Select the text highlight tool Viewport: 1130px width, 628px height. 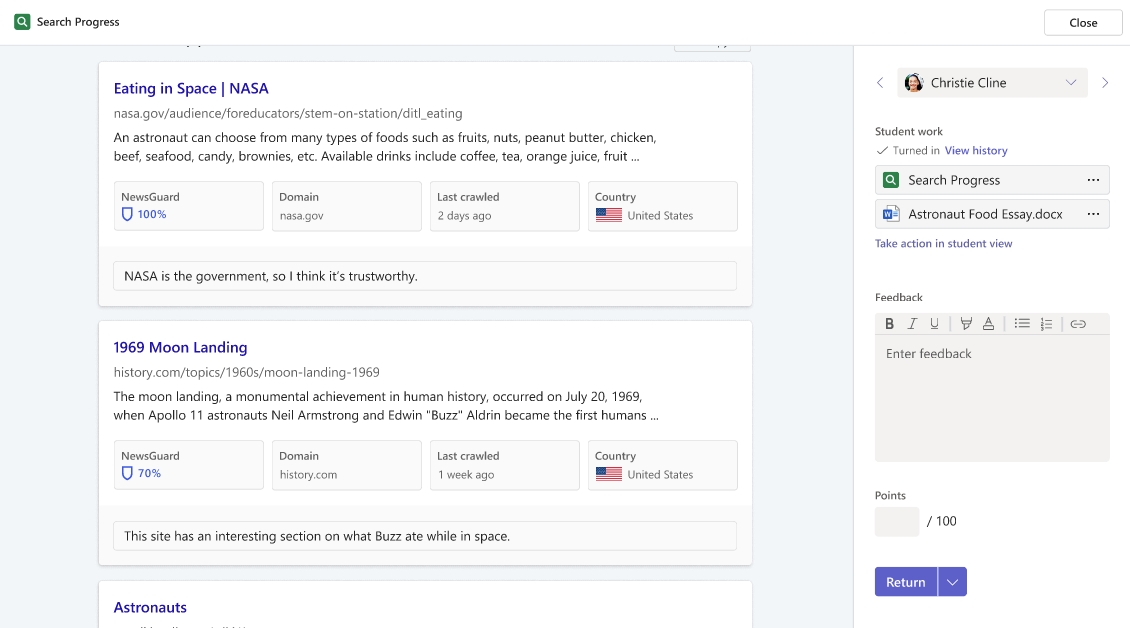966,324
